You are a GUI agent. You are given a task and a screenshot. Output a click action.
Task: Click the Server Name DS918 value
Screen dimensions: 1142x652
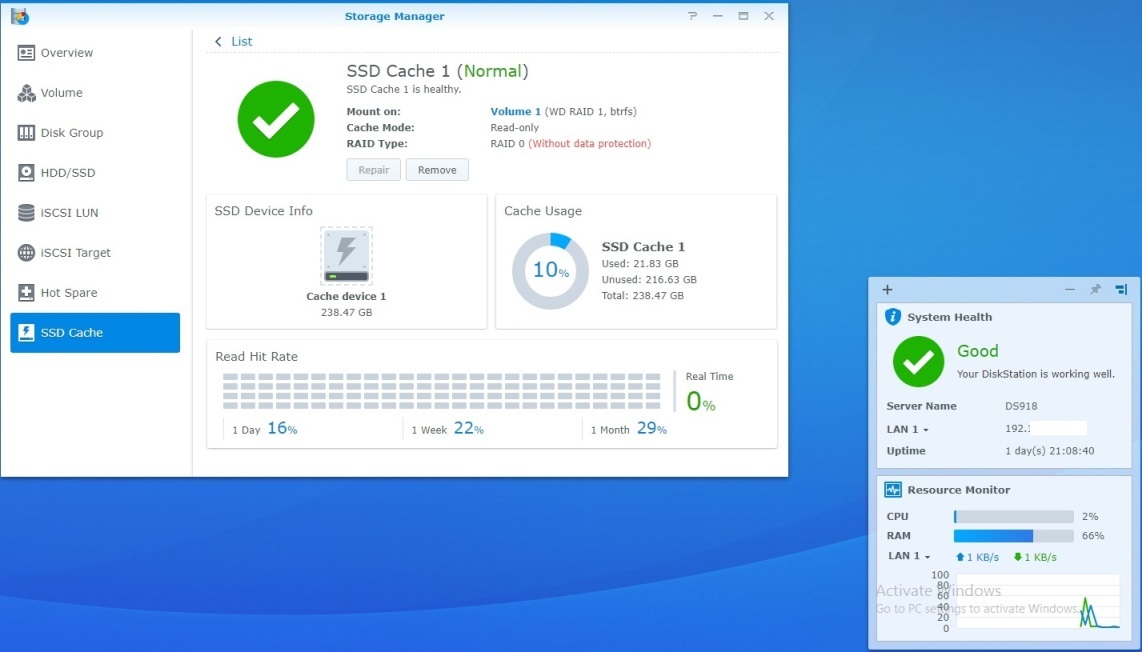[x=1021, y=406]
